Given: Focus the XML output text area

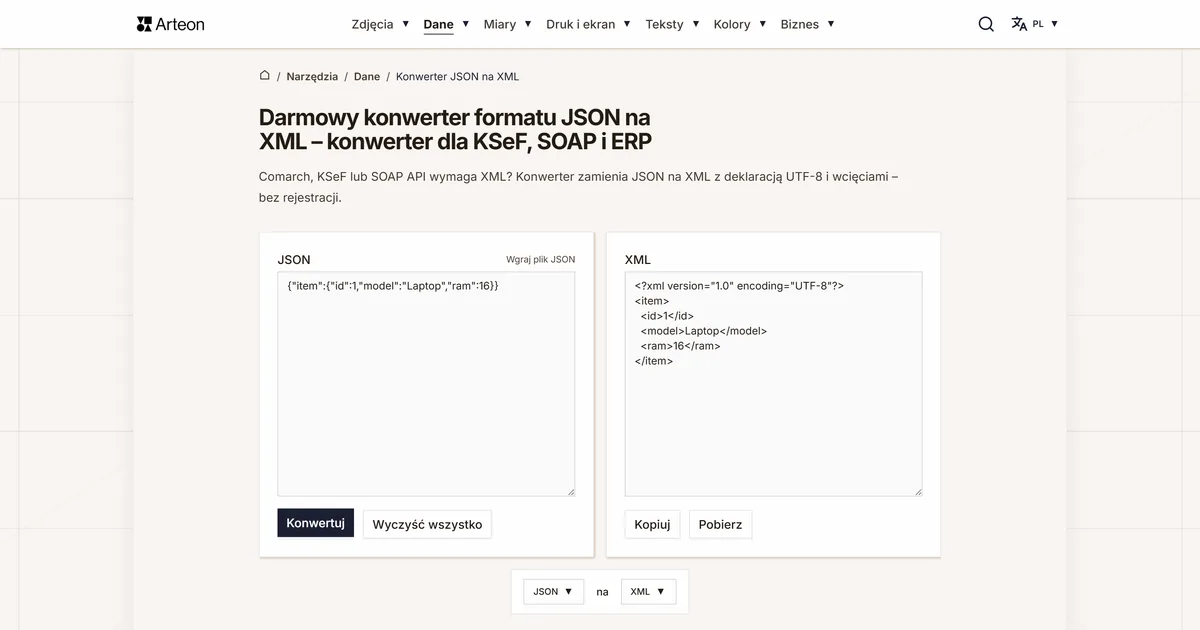Looking at the screenshot, I should (x=773, y=384).
